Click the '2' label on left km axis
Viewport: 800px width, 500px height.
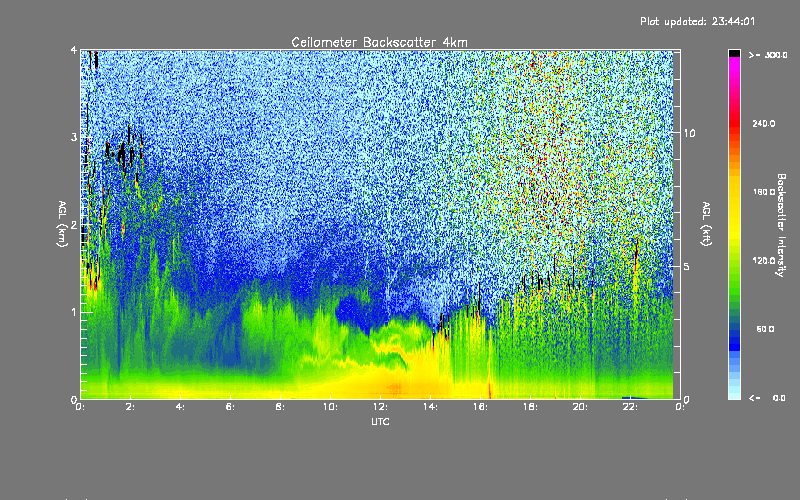74,224
